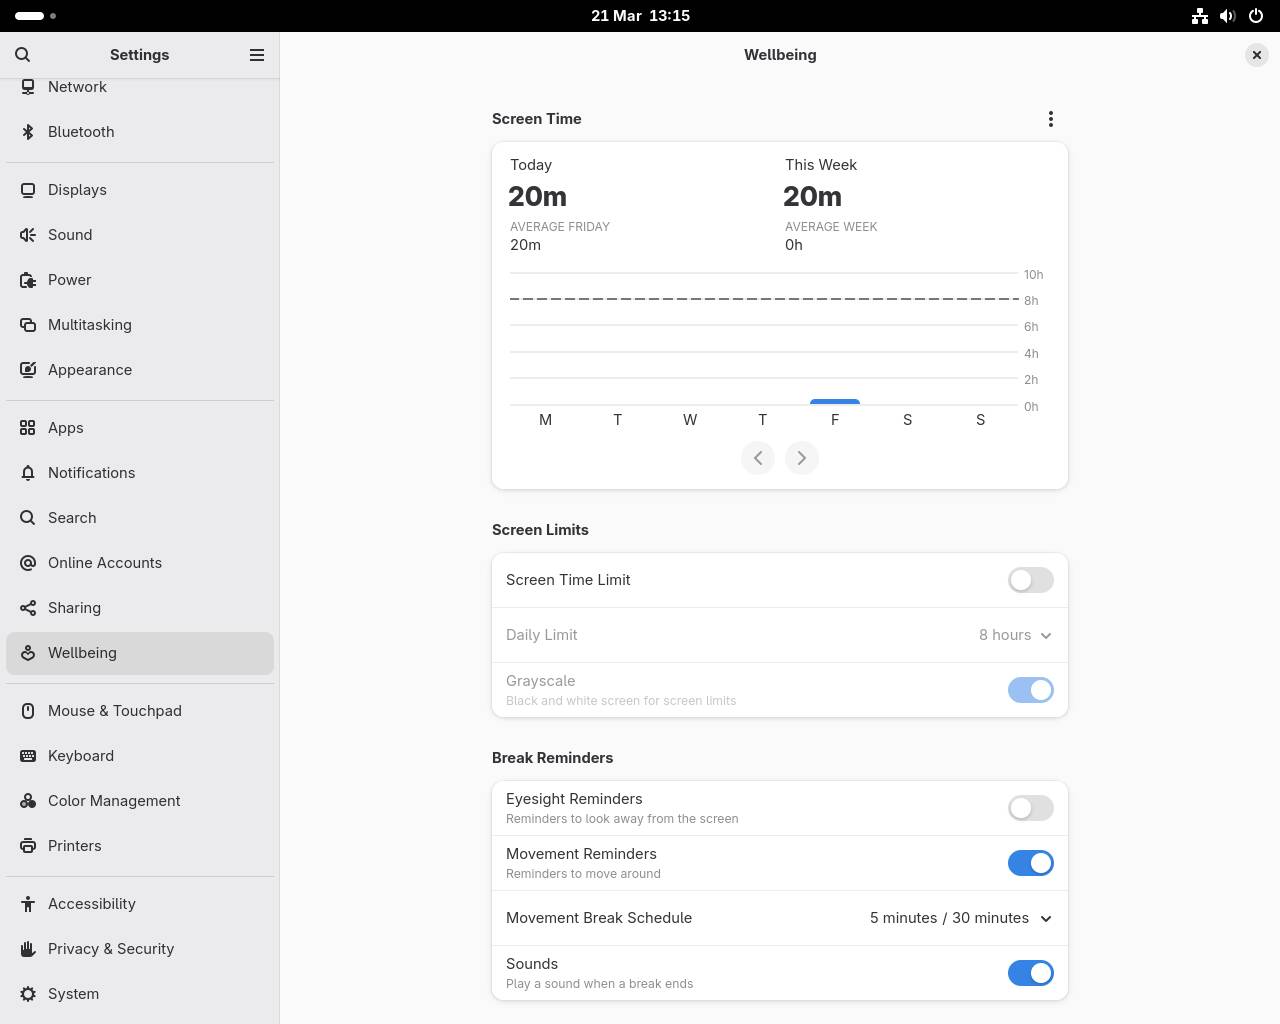Click the Network sidebar icon

click(x=28, y=87)
